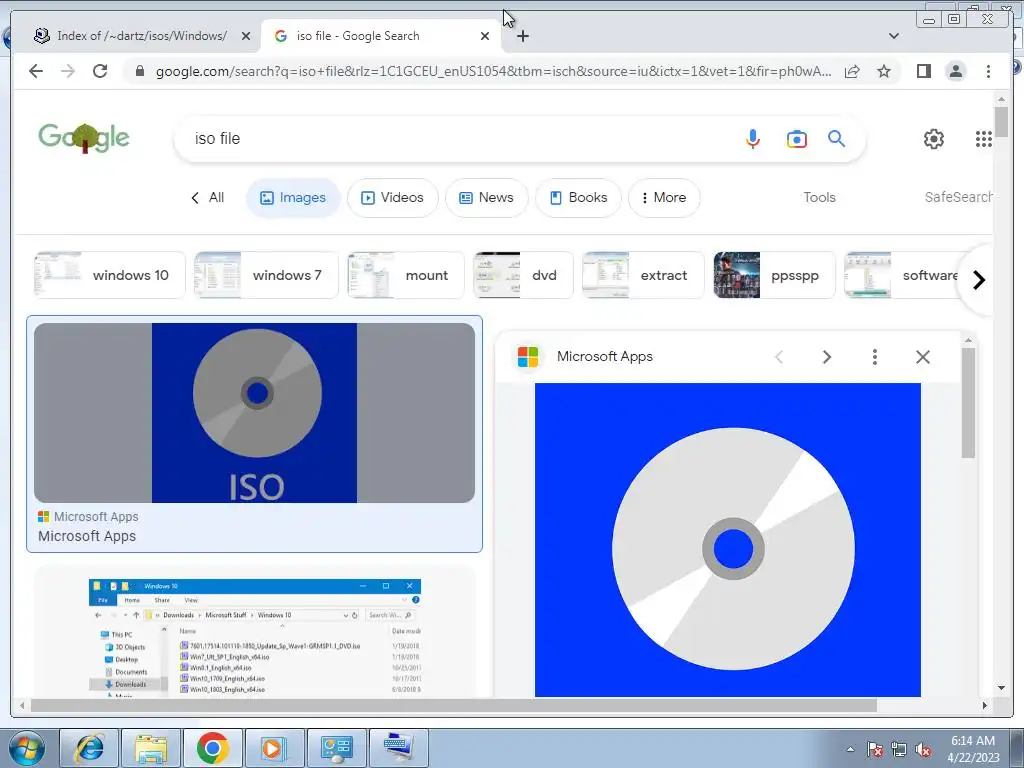Open the Chrome side panel
Screen dimensions: 1024x768
point(923,71)
